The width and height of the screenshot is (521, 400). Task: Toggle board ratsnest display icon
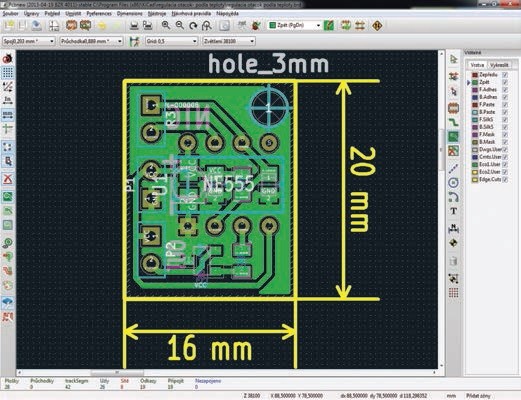pos(7,147)
